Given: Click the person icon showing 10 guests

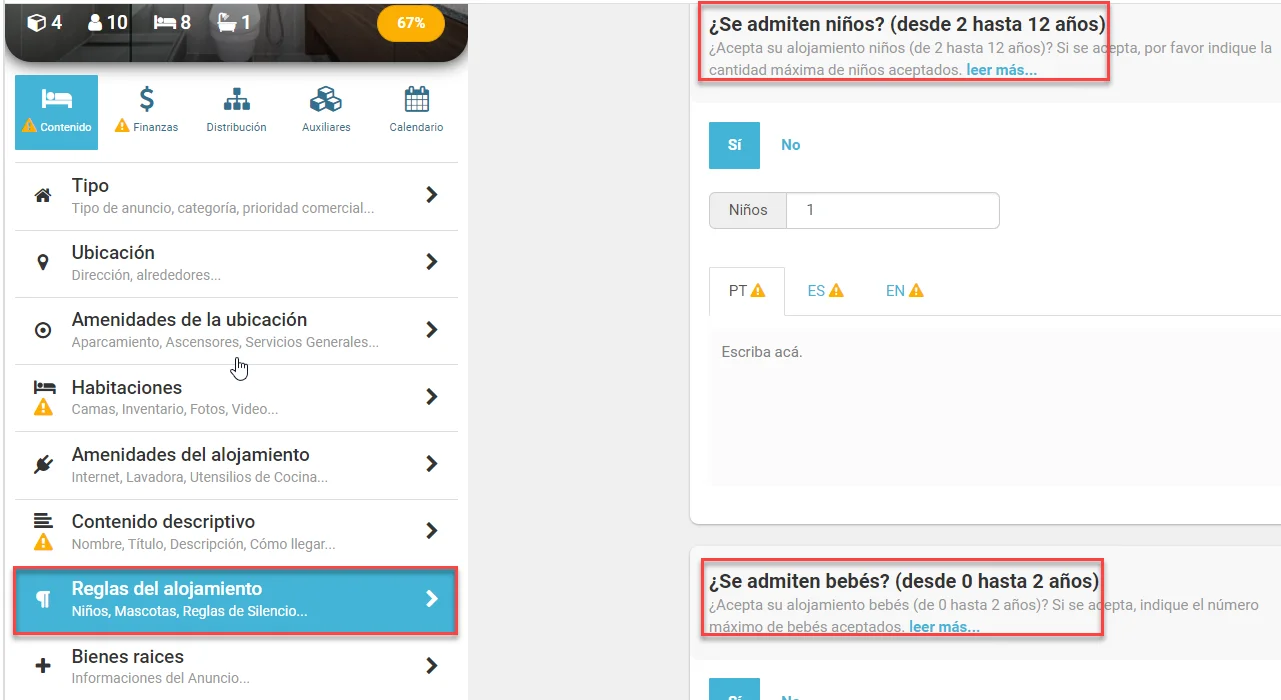Looking at the screenshot, I should pyautogui.click(x=96, y=22).
